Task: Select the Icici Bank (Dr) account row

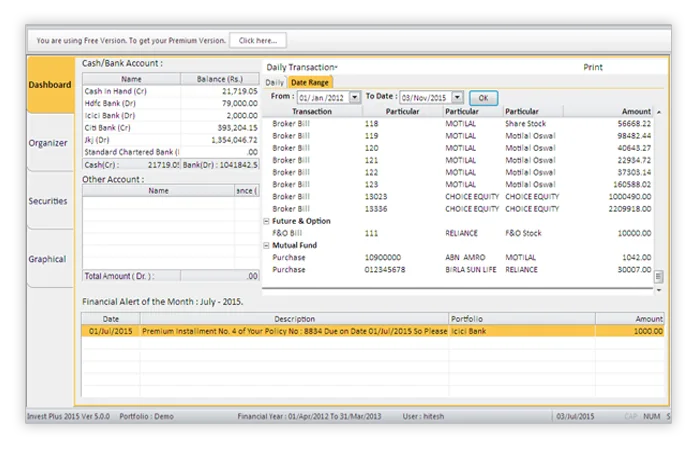Action: pos(171,116)
